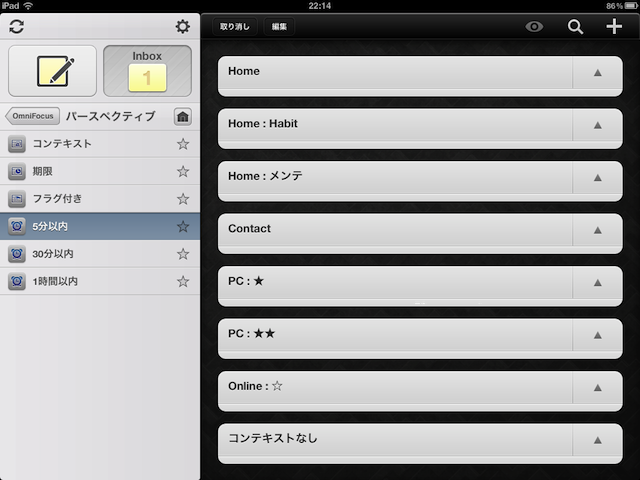Select コンテキスト perspective row
Image resolution: width=640 pixels, height=480 pixels.
100,144
